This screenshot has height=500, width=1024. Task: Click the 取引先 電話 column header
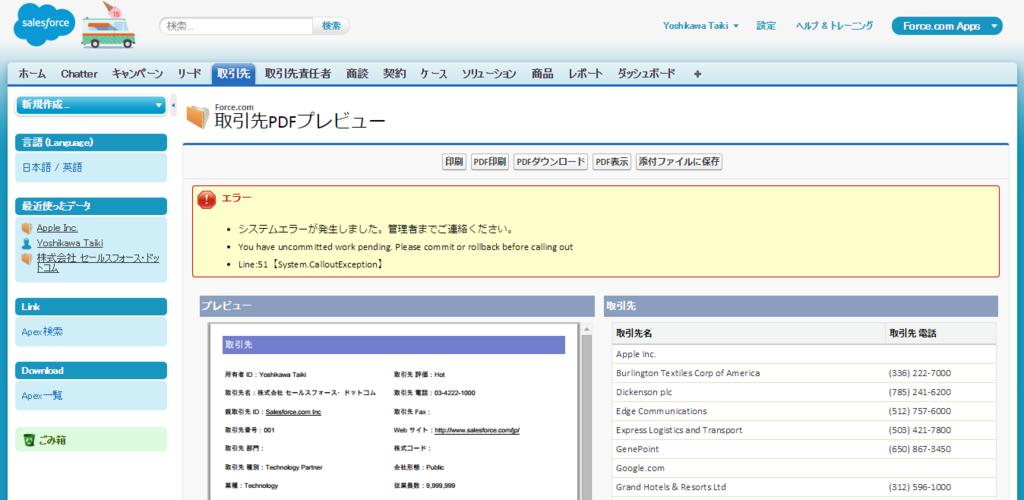[940, 334]
